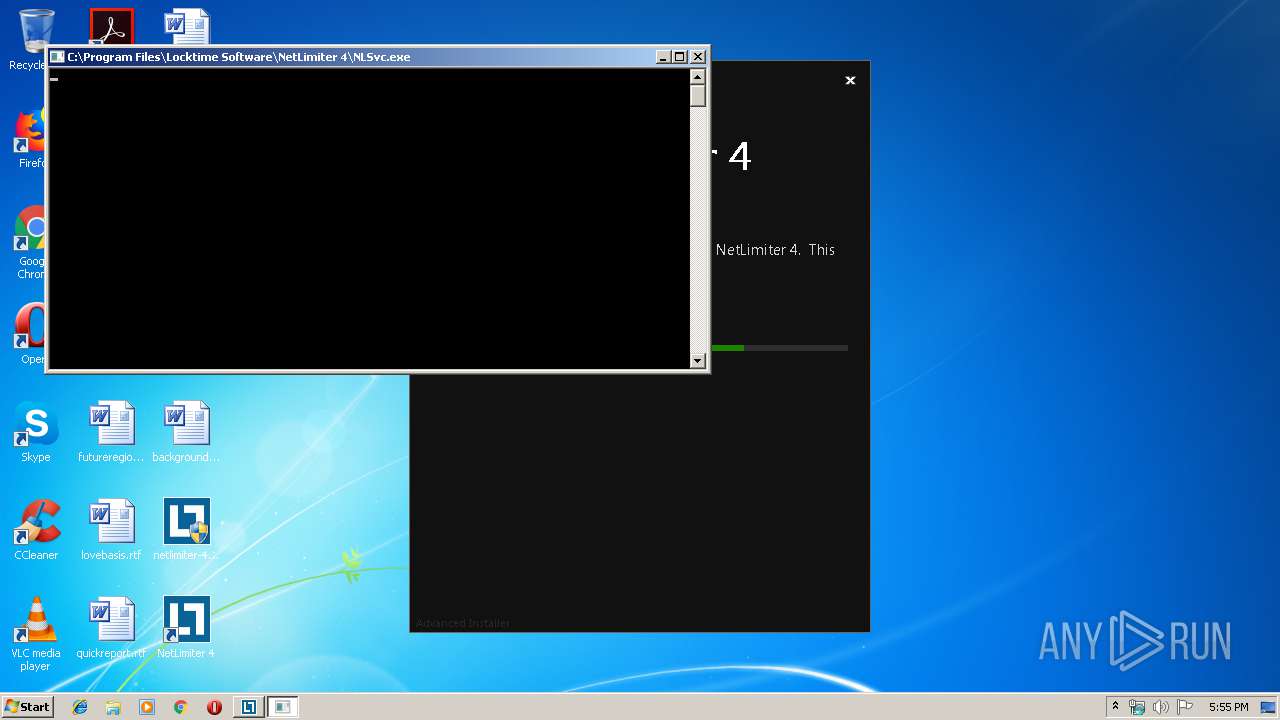Click the console scrollbar thumb

698,96
